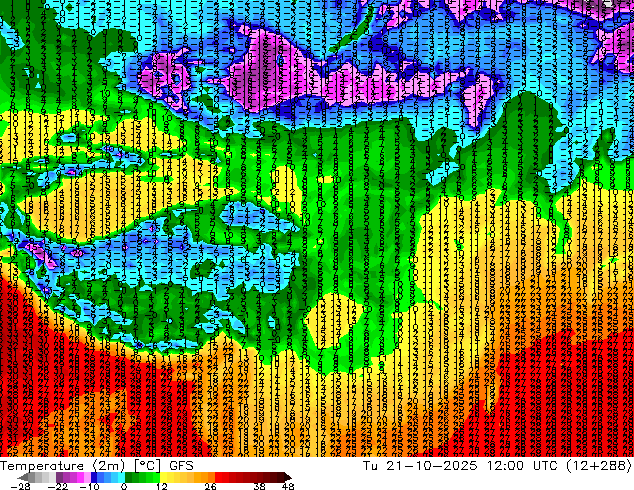Click the -22 legend value

58,486
